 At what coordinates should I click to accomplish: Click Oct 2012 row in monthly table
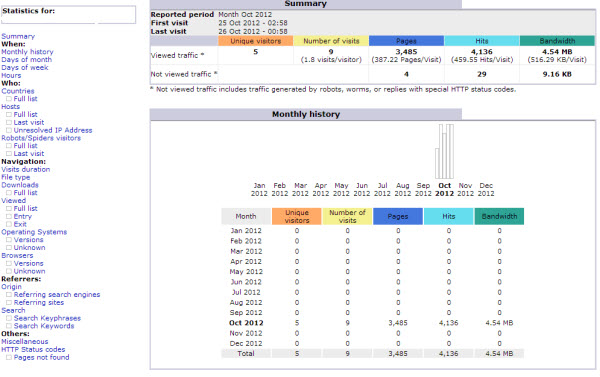pos(372,323)
